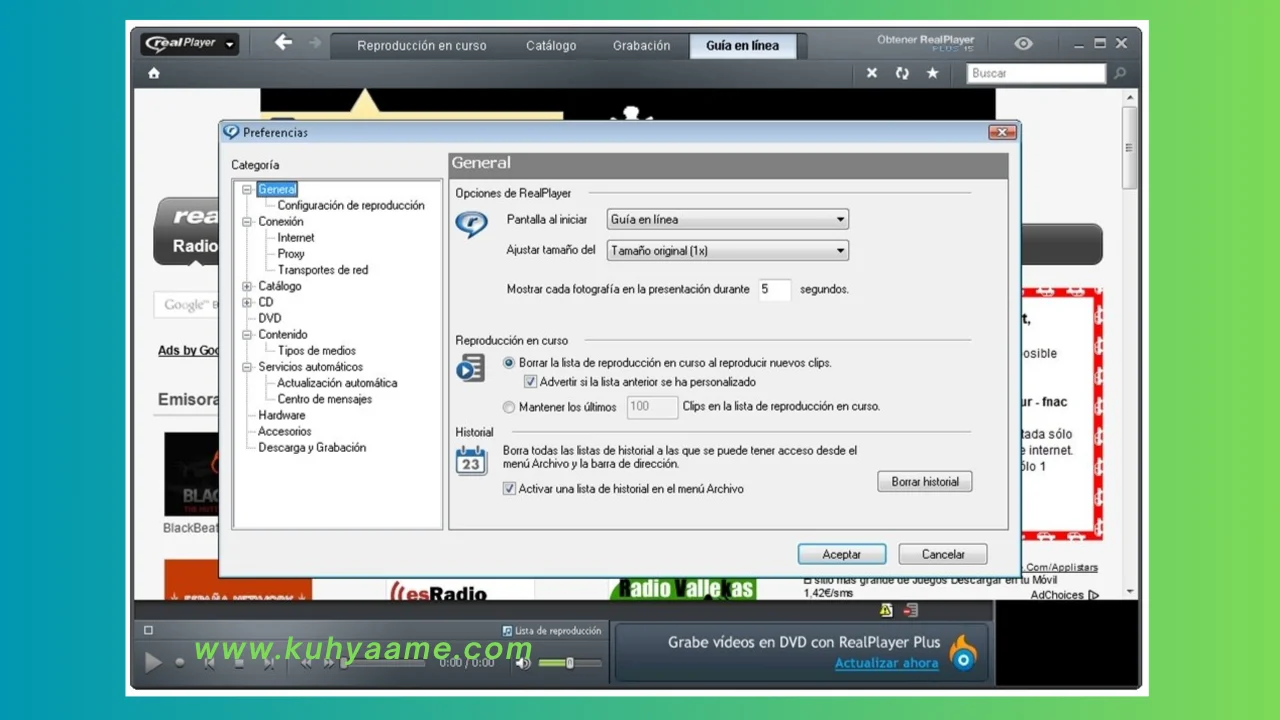Click the DVD burn flame icon
Screen dimensions: 1280x720
963,653
